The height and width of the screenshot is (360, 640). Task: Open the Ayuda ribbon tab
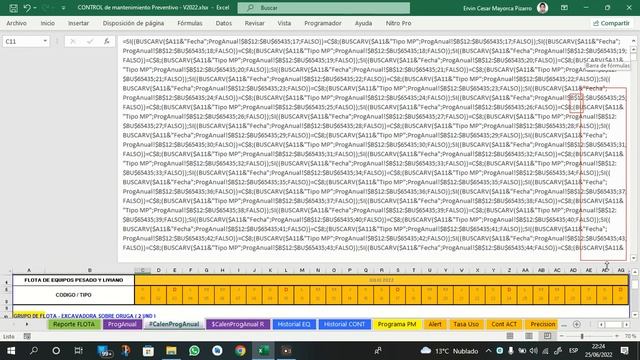tap(363, 23)
